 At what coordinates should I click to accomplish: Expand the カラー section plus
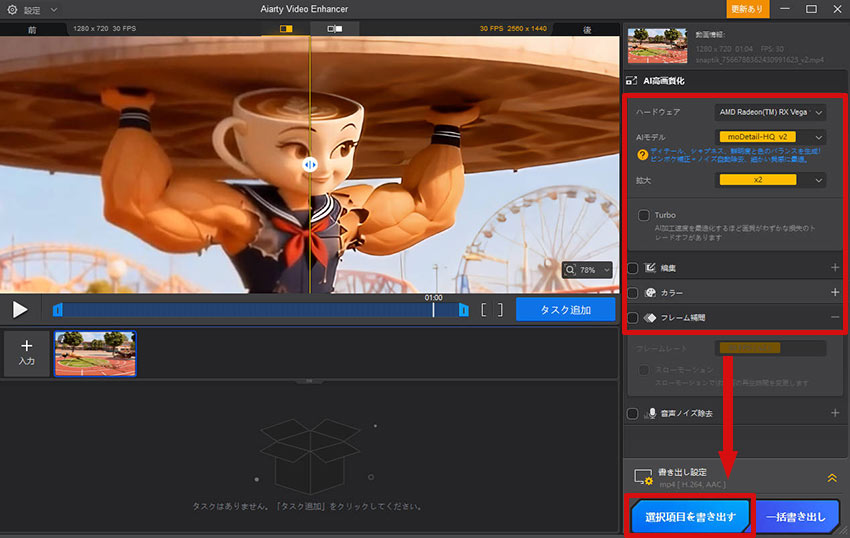point(835,292)
